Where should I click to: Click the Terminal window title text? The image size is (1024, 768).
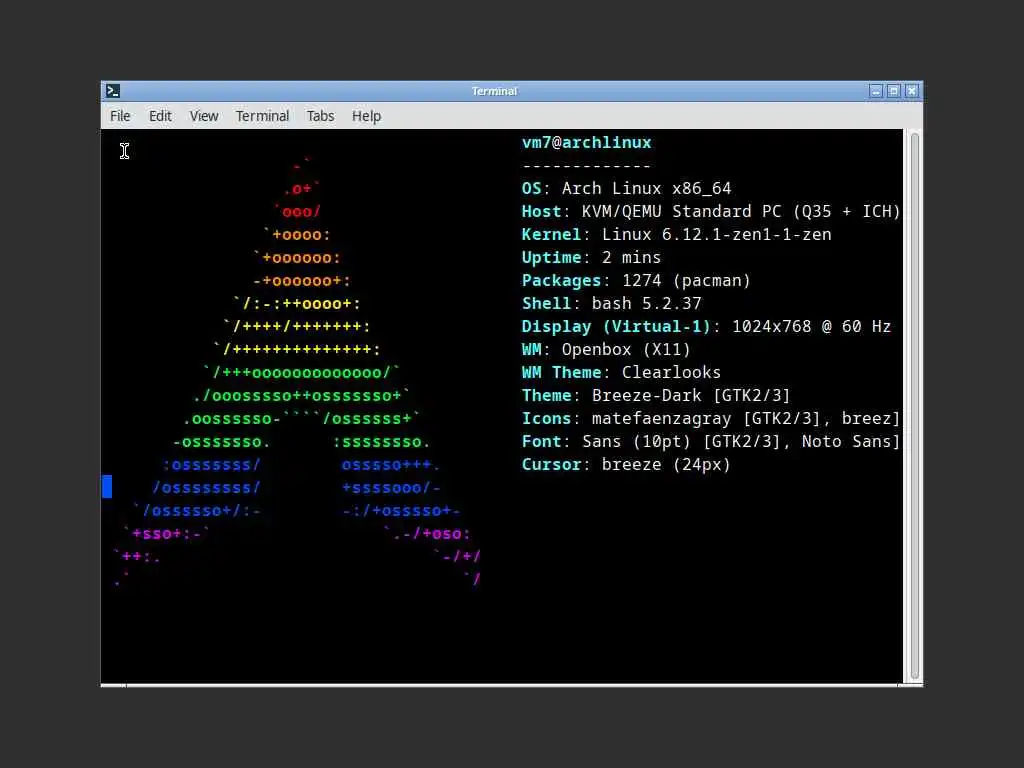click(x=494, y=91)
